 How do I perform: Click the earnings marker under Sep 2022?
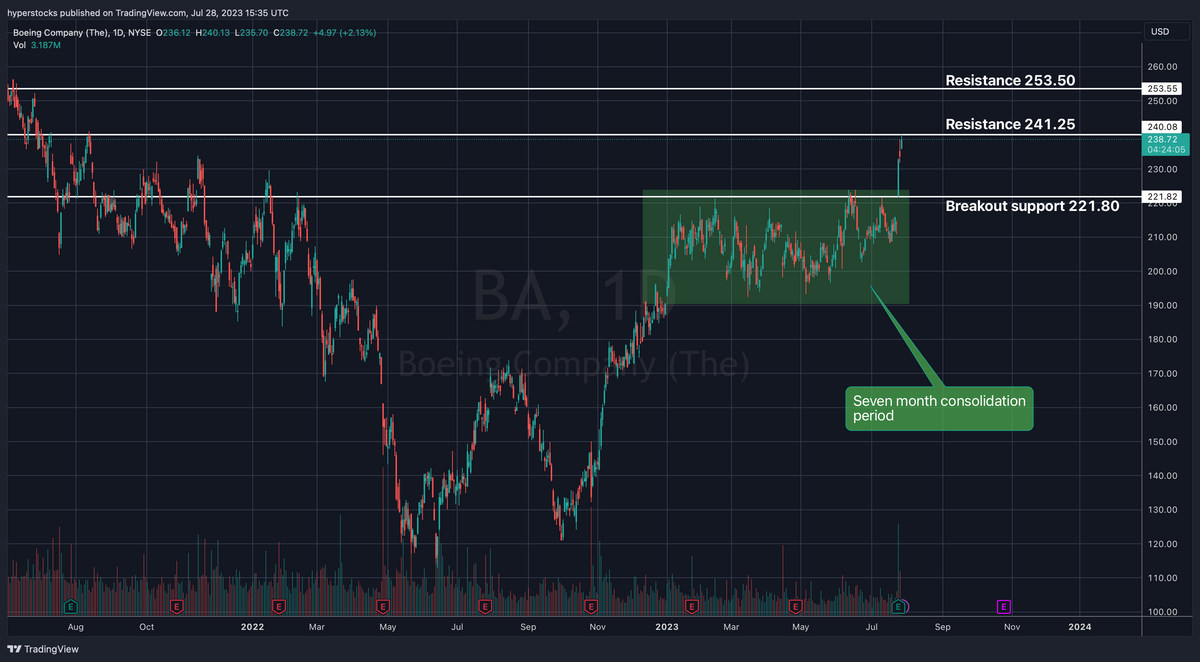point(486,606)
